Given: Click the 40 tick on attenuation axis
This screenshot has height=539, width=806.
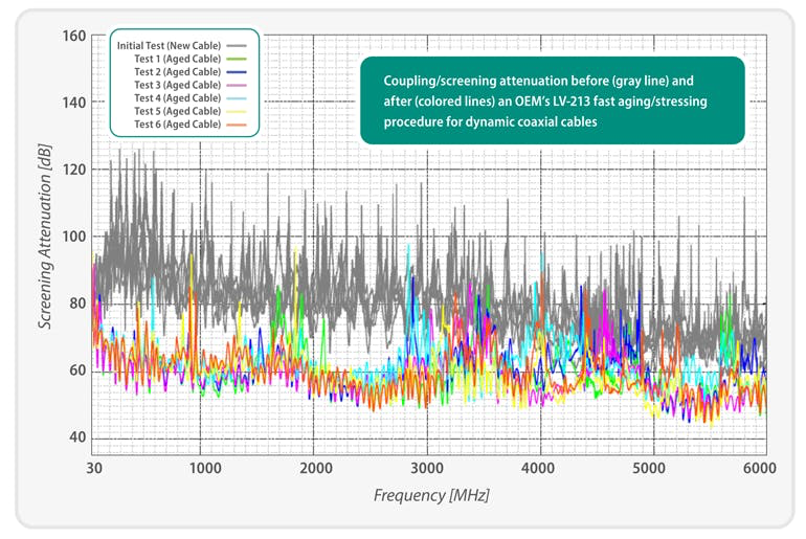Looking at the screenshot, I should coord(76,438).
